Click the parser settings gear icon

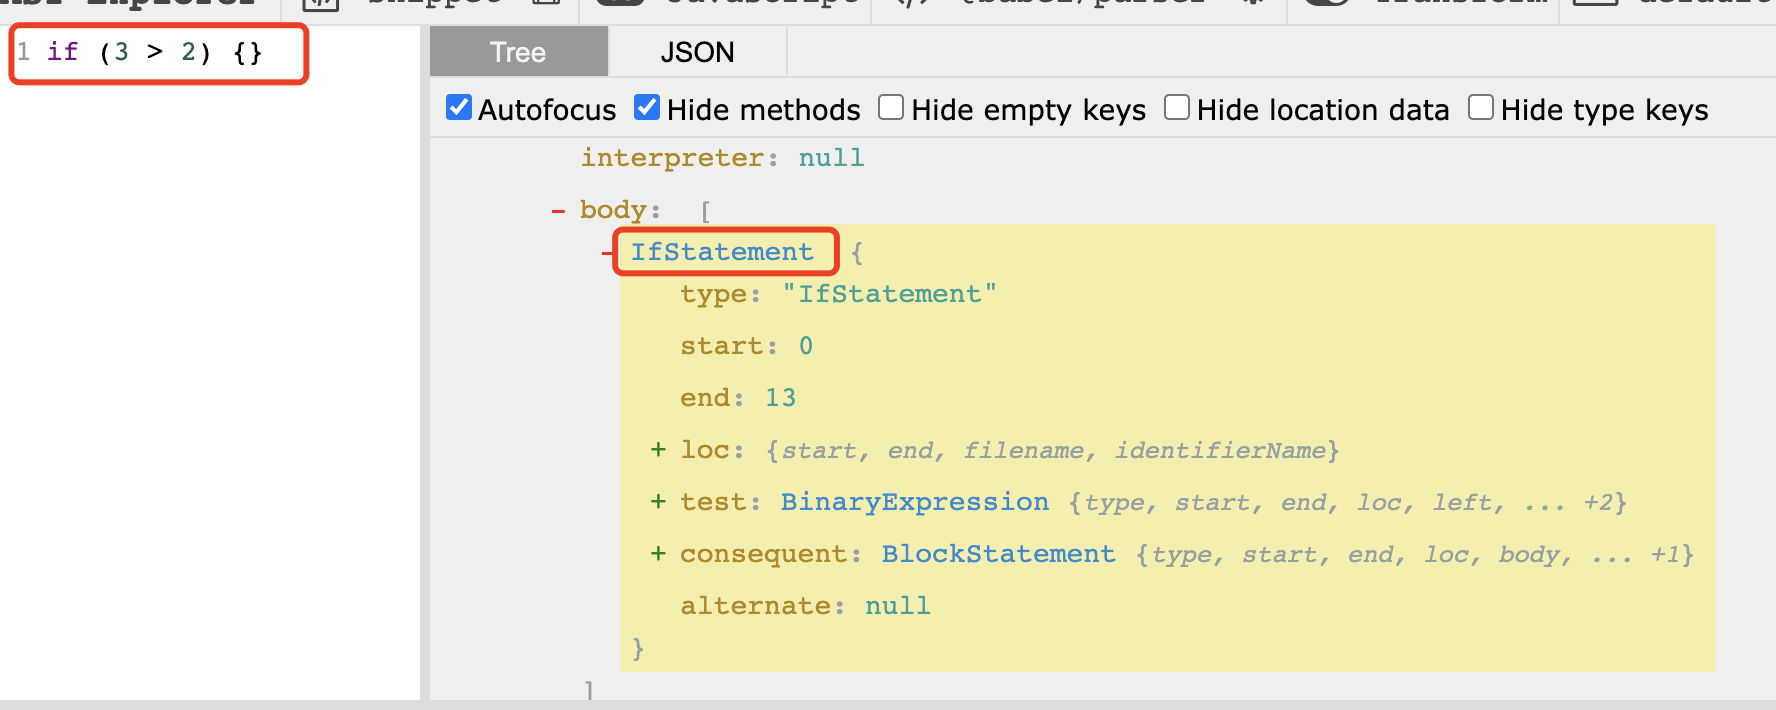[1252, 4]
